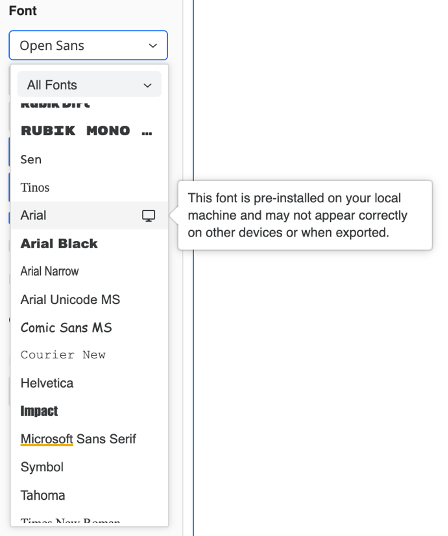Expand the All Fonts filter dropdown

(89, 84)
